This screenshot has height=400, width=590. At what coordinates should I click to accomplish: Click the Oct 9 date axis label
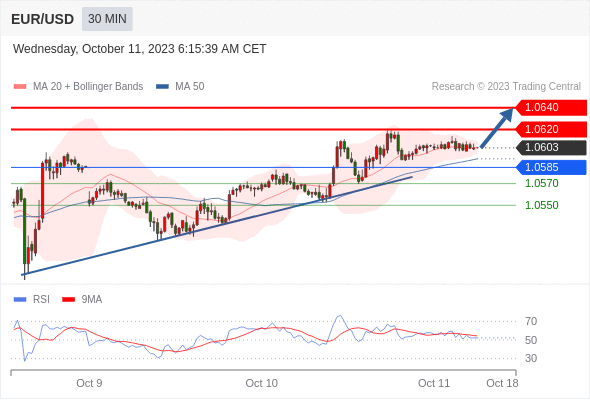(x=89, y=383)
